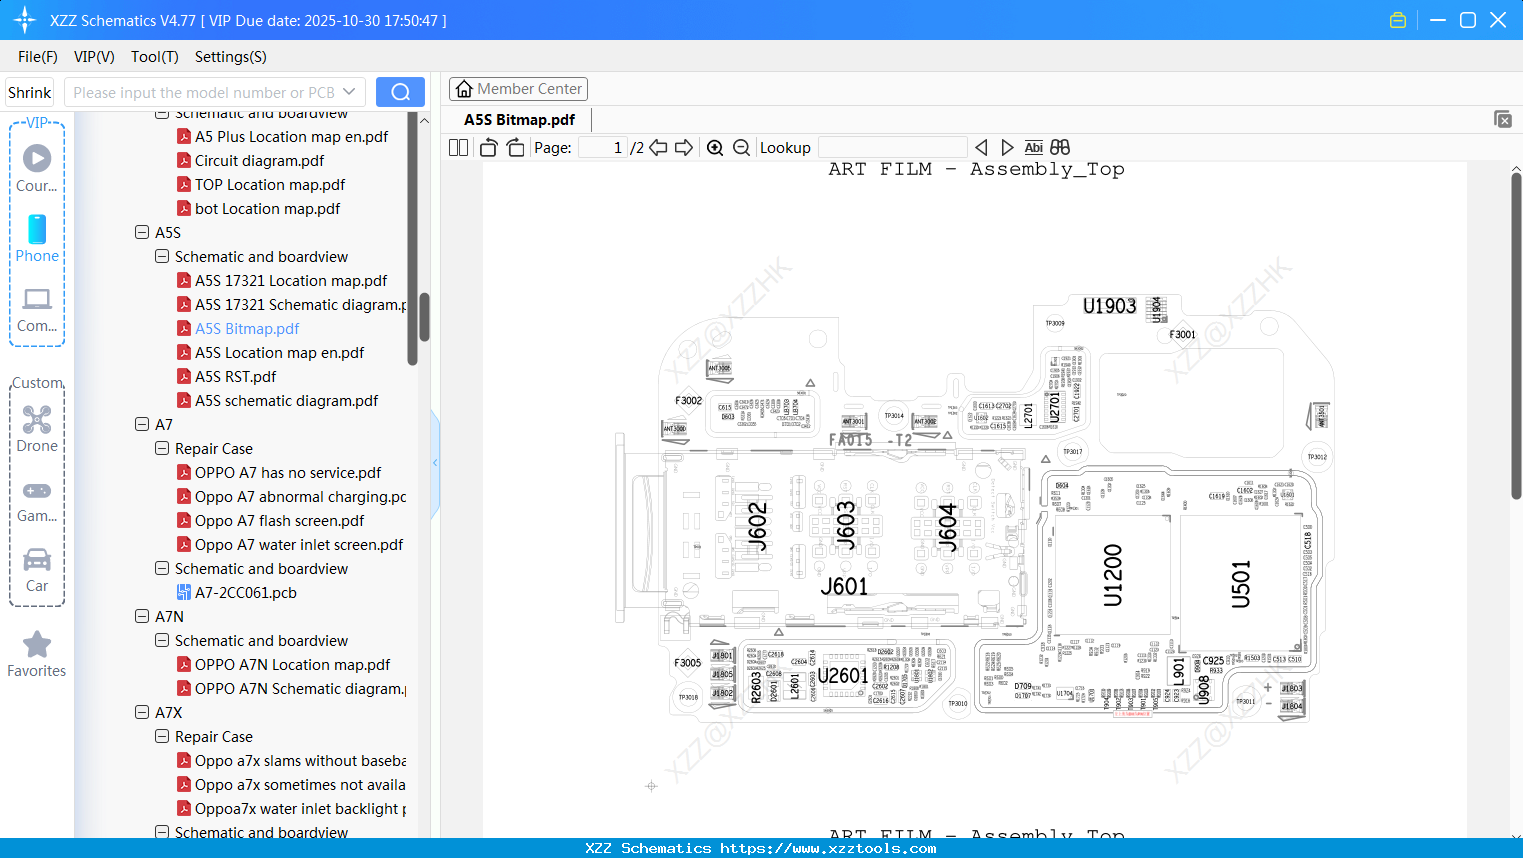The image size is (1523, 858).
Task: Rotate the page counterclockwise
Action: coord(487,146)
